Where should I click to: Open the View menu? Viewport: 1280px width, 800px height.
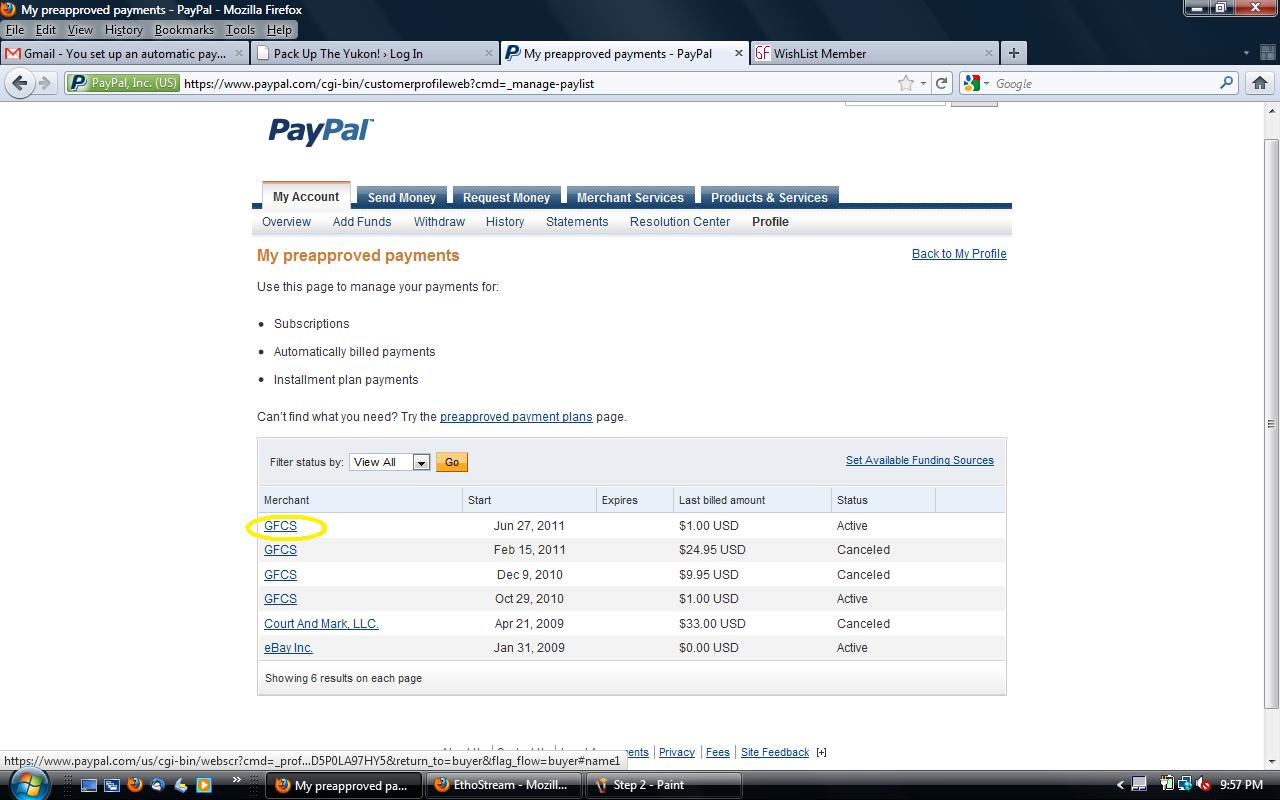tap(80, 30)
